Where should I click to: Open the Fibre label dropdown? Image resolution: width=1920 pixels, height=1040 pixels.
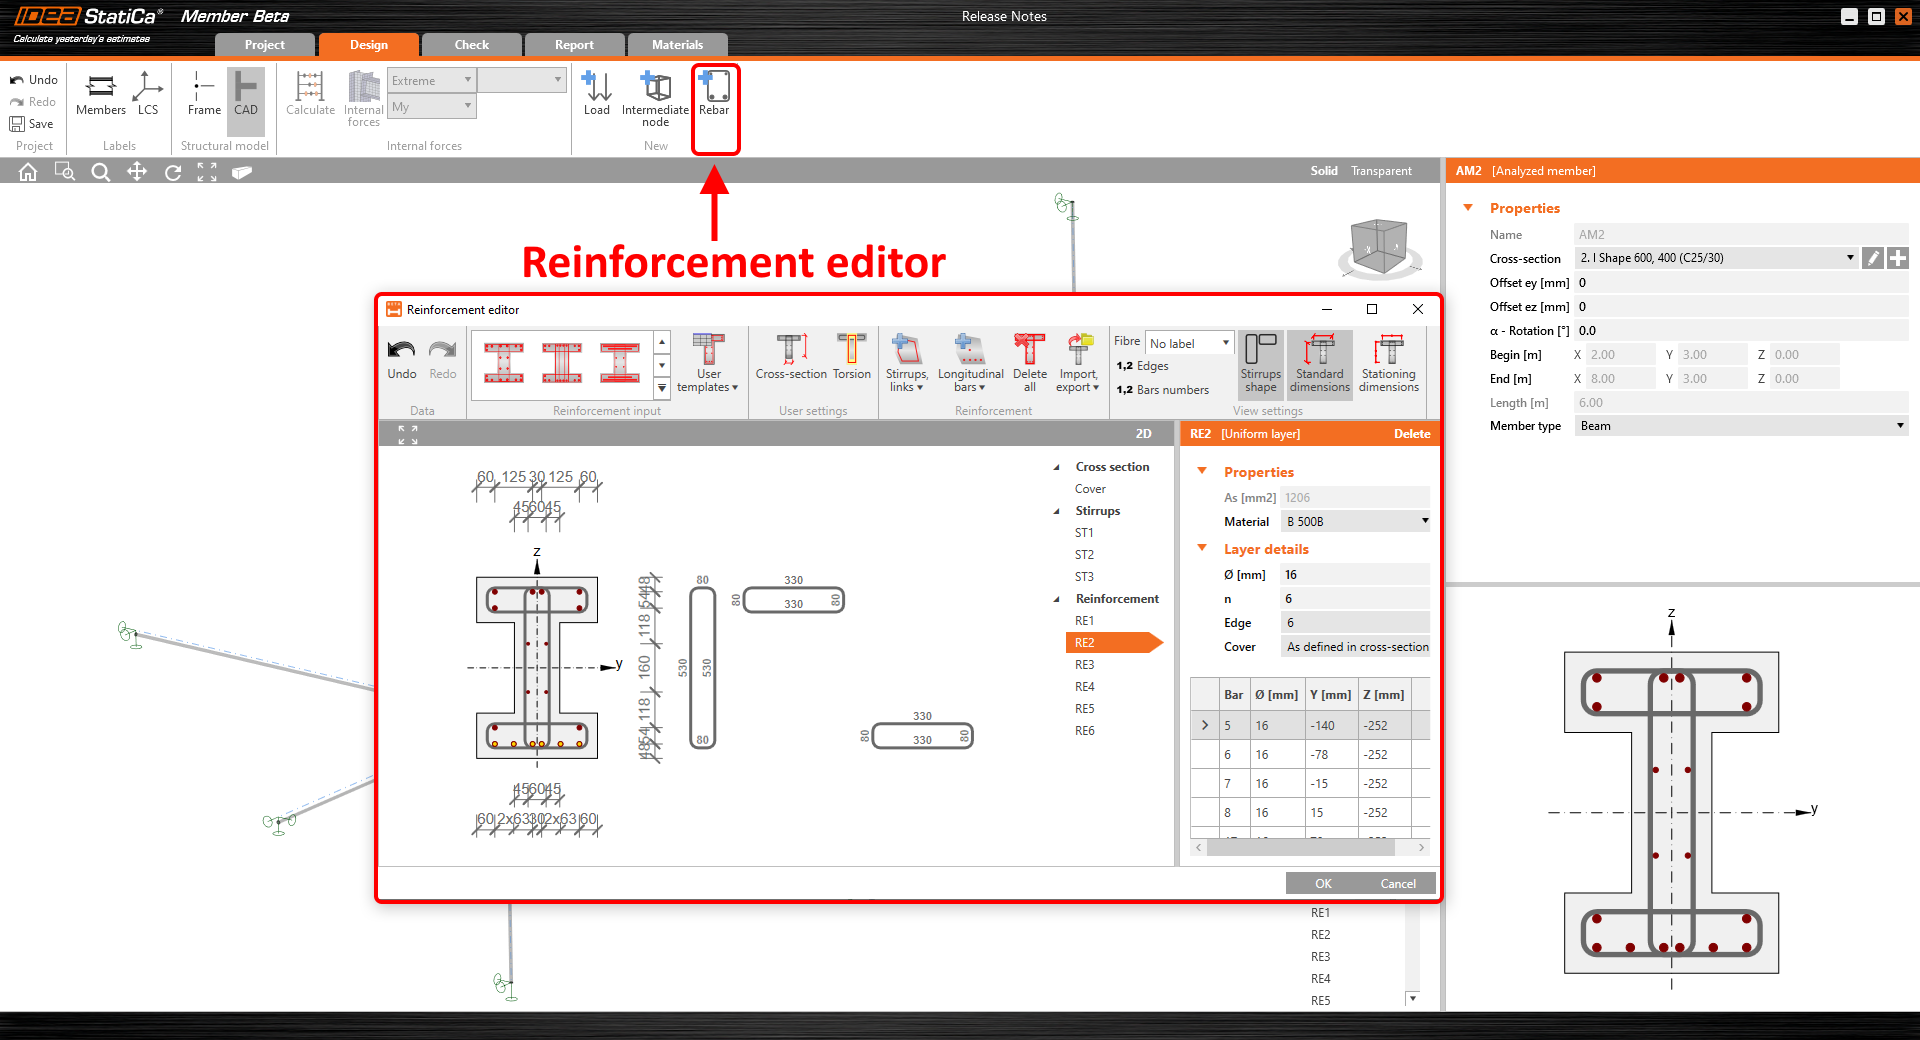[1189, 343]
